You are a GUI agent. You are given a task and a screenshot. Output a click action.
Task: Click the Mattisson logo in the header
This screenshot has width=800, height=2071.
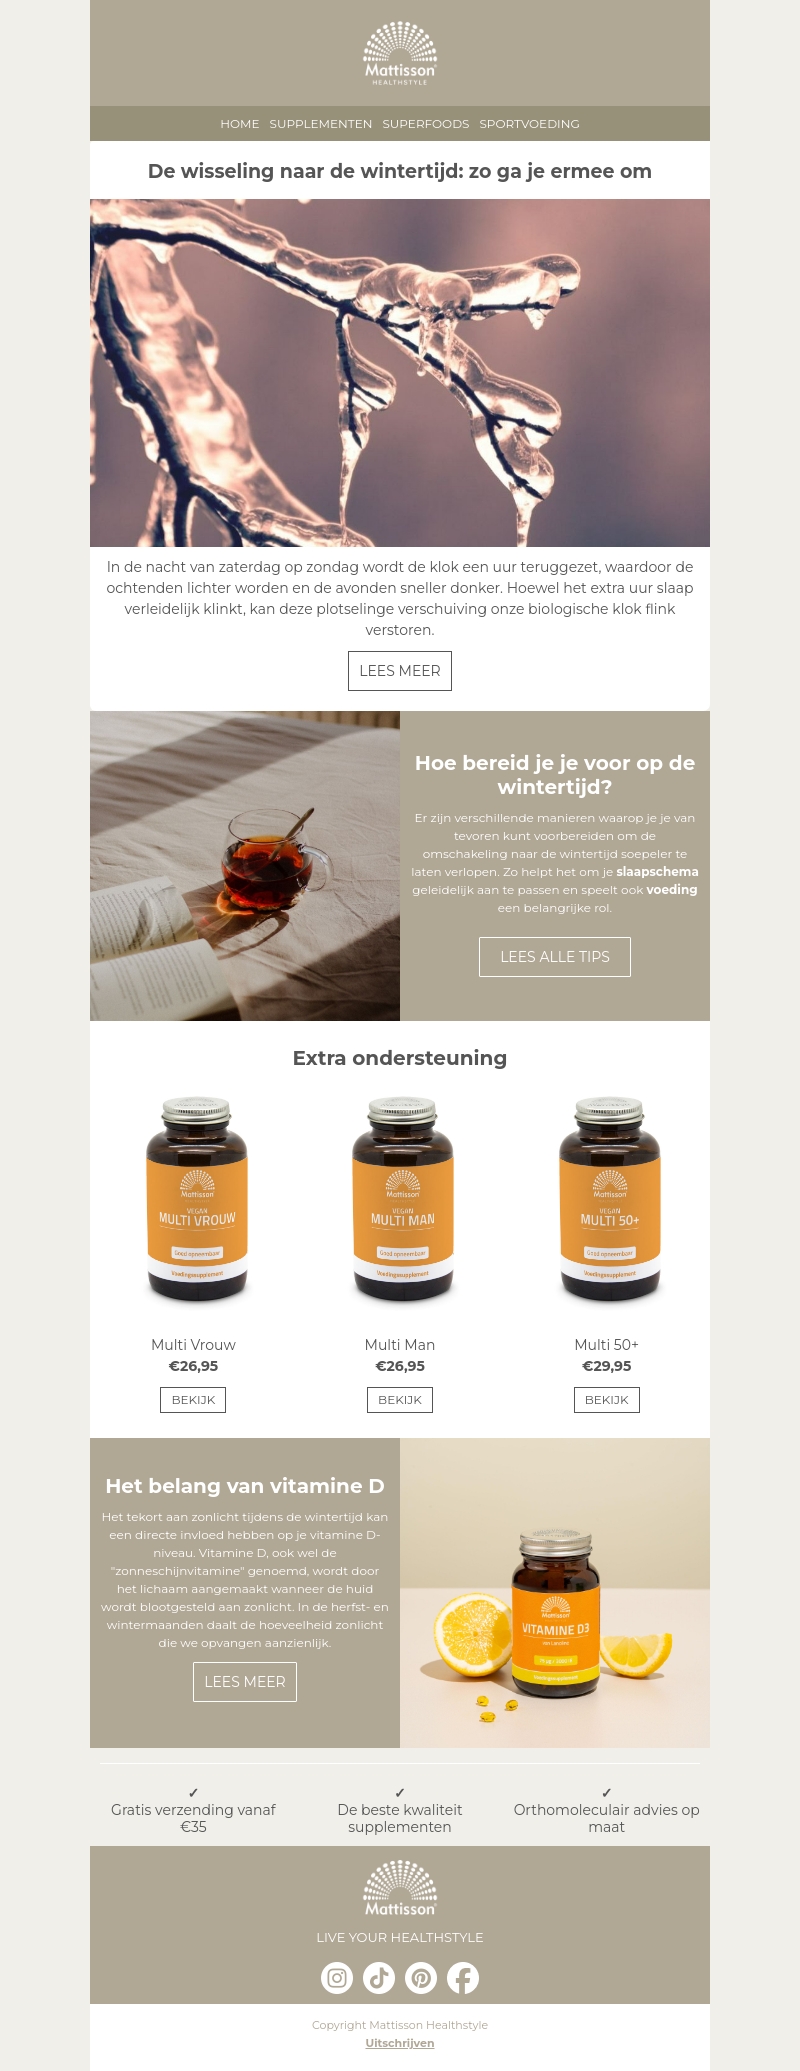click(400, 54)
